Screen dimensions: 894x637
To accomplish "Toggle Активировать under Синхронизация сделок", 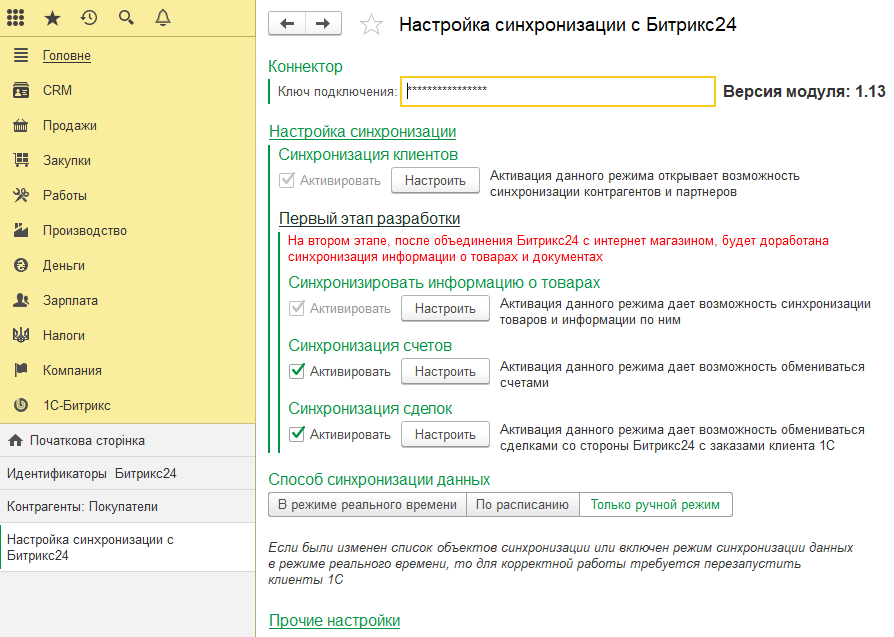I will pyautogui.click(x=296, y=435).
